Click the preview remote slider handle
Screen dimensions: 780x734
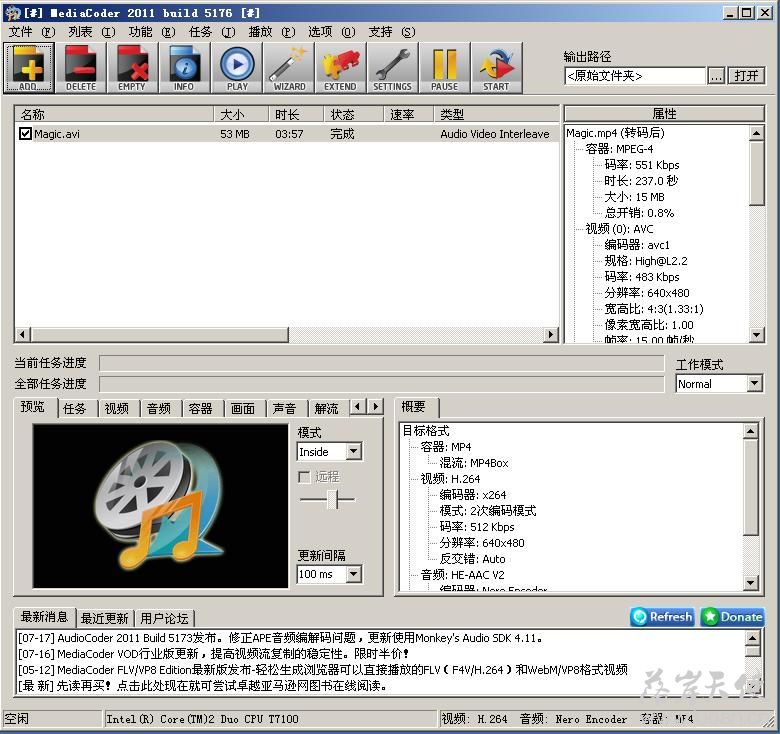[x=333, y=499]
